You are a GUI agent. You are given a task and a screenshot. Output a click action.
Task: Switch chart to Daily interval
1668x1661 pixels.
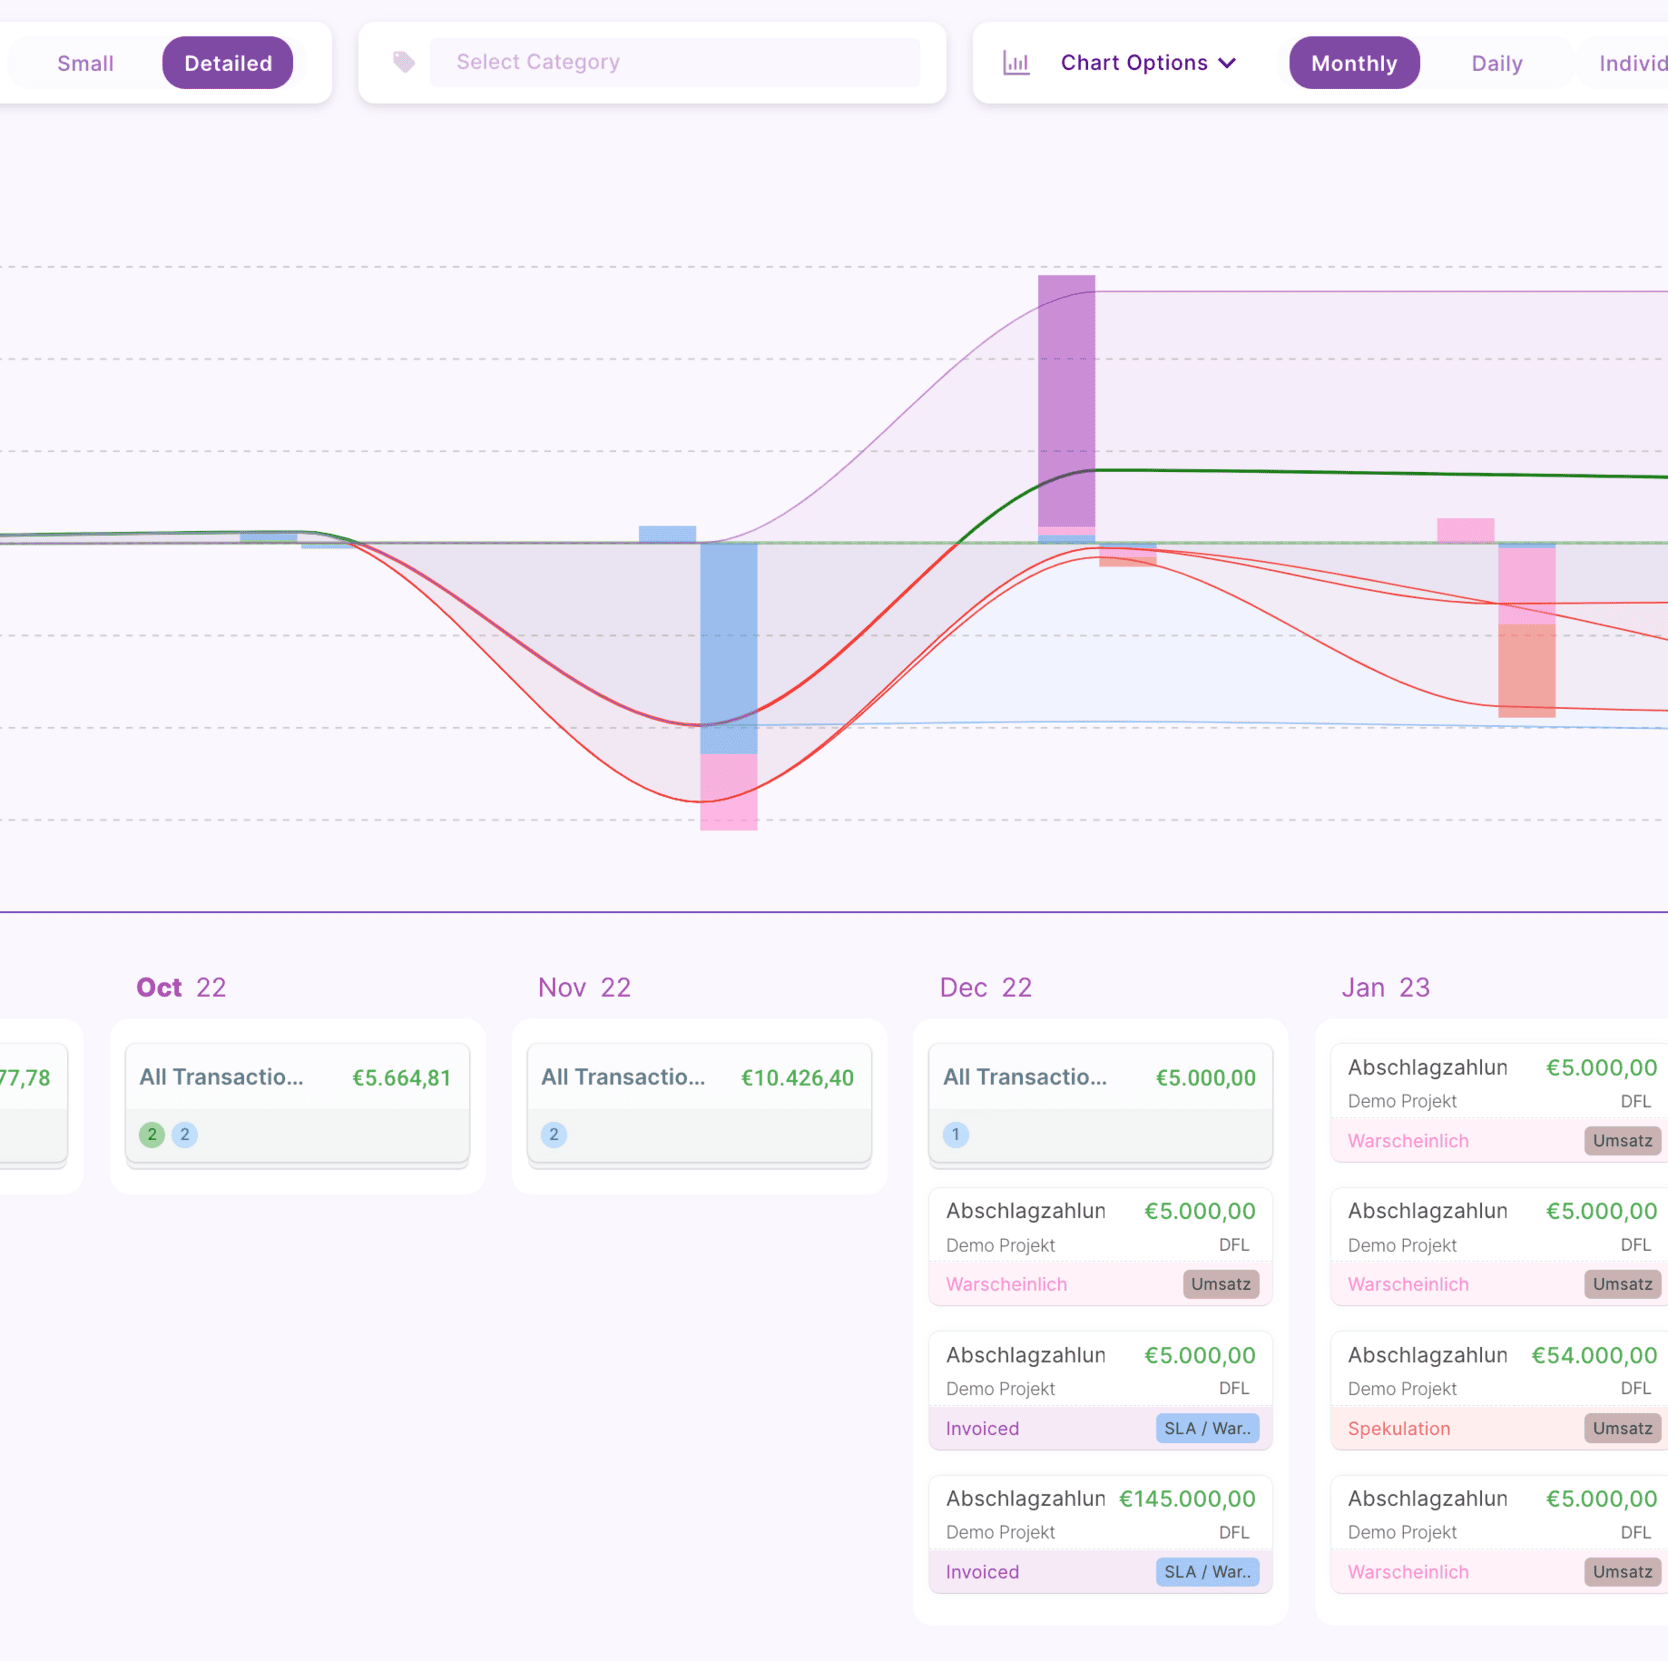[x=1496, y=63]
